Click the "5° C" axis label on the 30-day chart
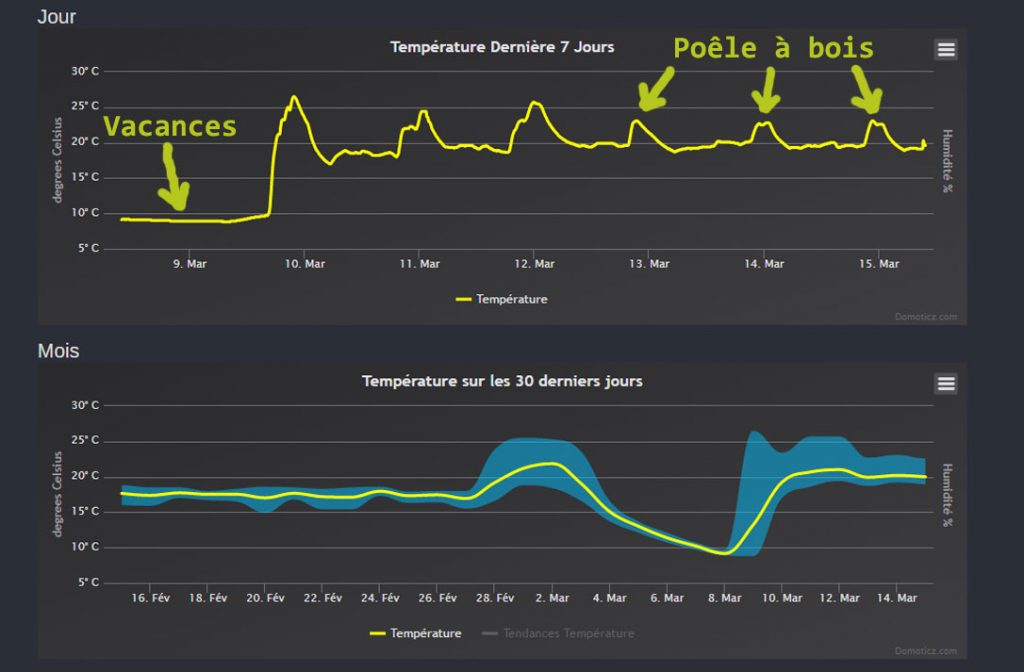The image size is (1024, 672). 89,582
